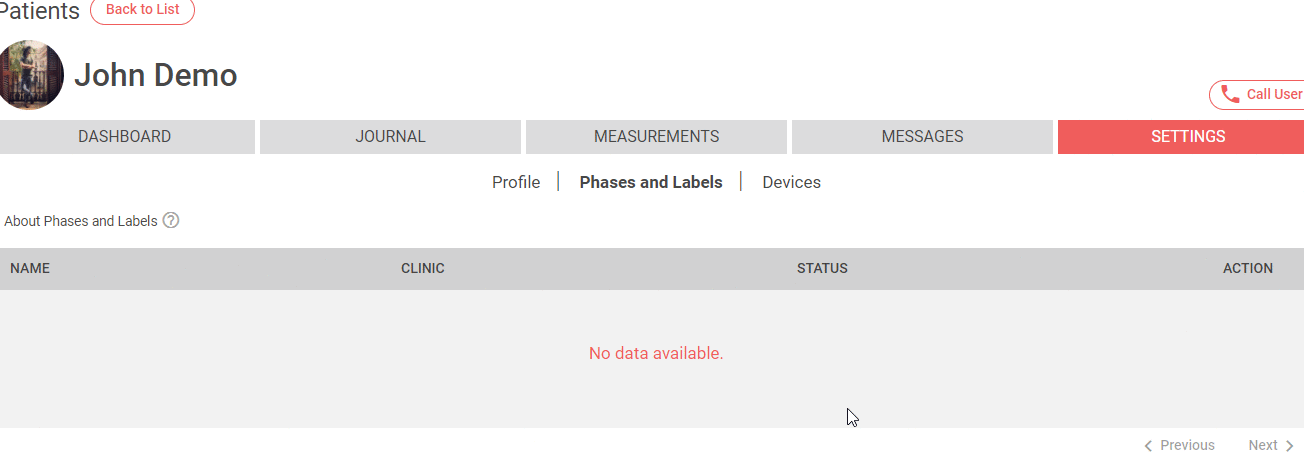Click the Action column header

[1247, 268]
